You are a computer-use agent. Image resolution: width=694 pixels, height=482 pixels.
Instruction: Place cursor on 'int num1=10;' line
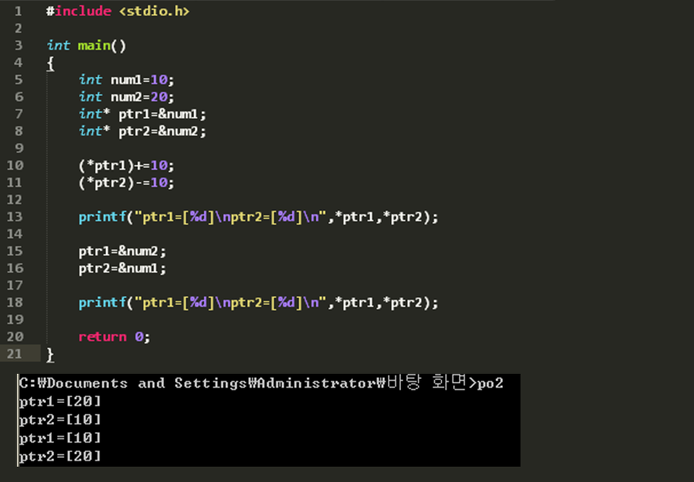(x=127, y=80)
